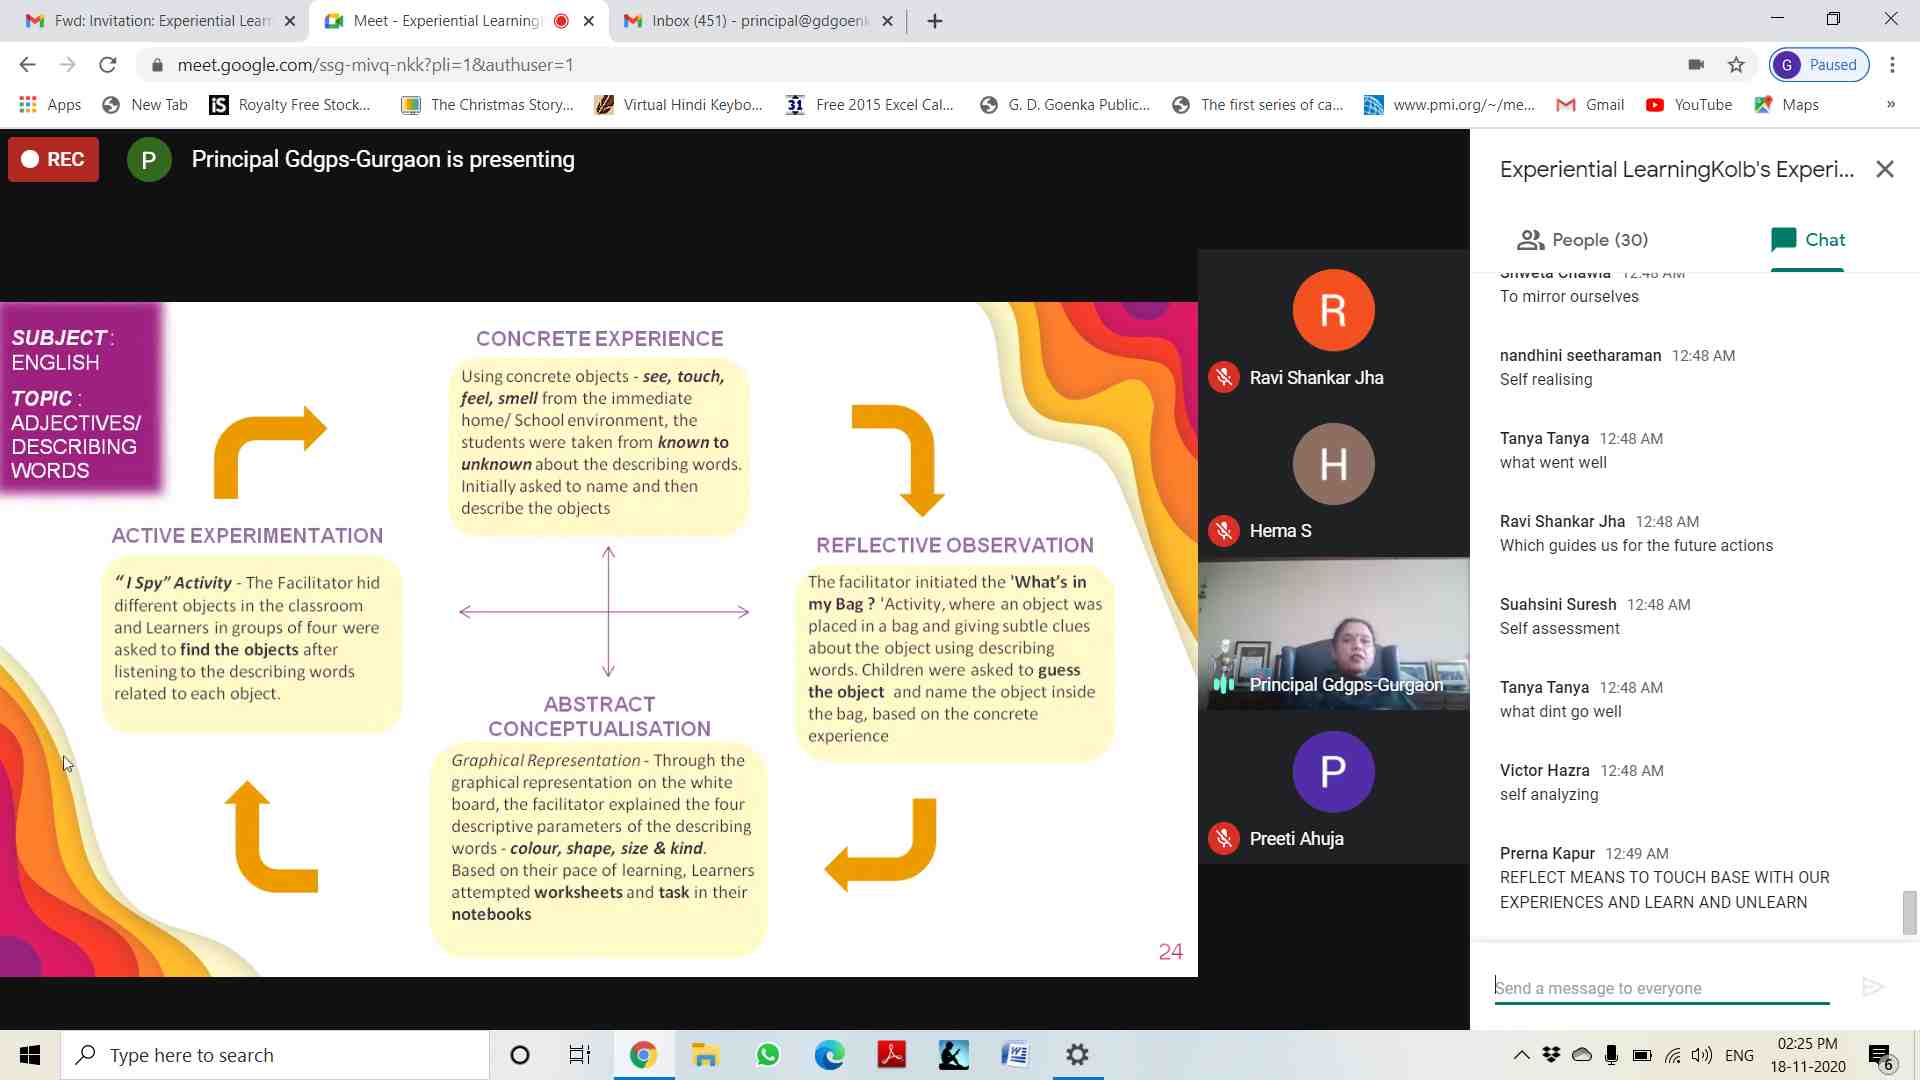Click the Type here to search box
Screen dimensions: 1920x1080
click(275, 1055)
